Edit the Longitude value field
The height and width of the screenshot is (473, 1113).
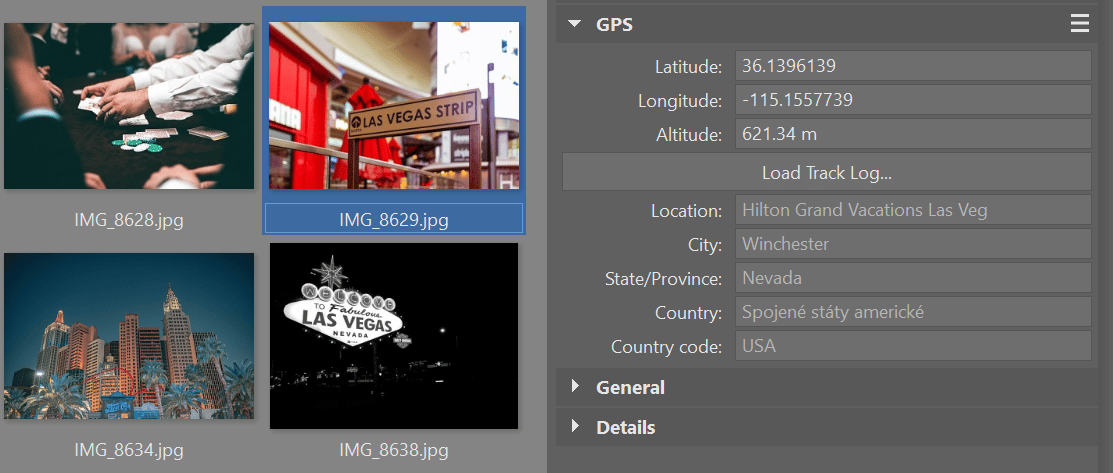(913, 99)
